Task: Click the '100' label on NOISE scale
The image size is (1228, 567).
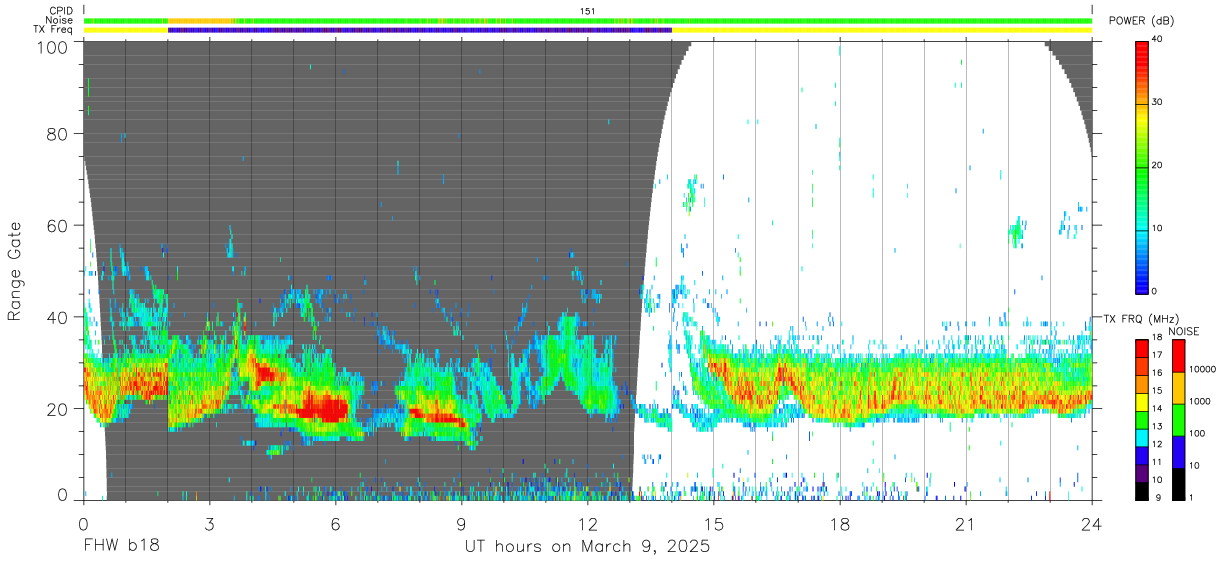Action: pos(1197,433)
